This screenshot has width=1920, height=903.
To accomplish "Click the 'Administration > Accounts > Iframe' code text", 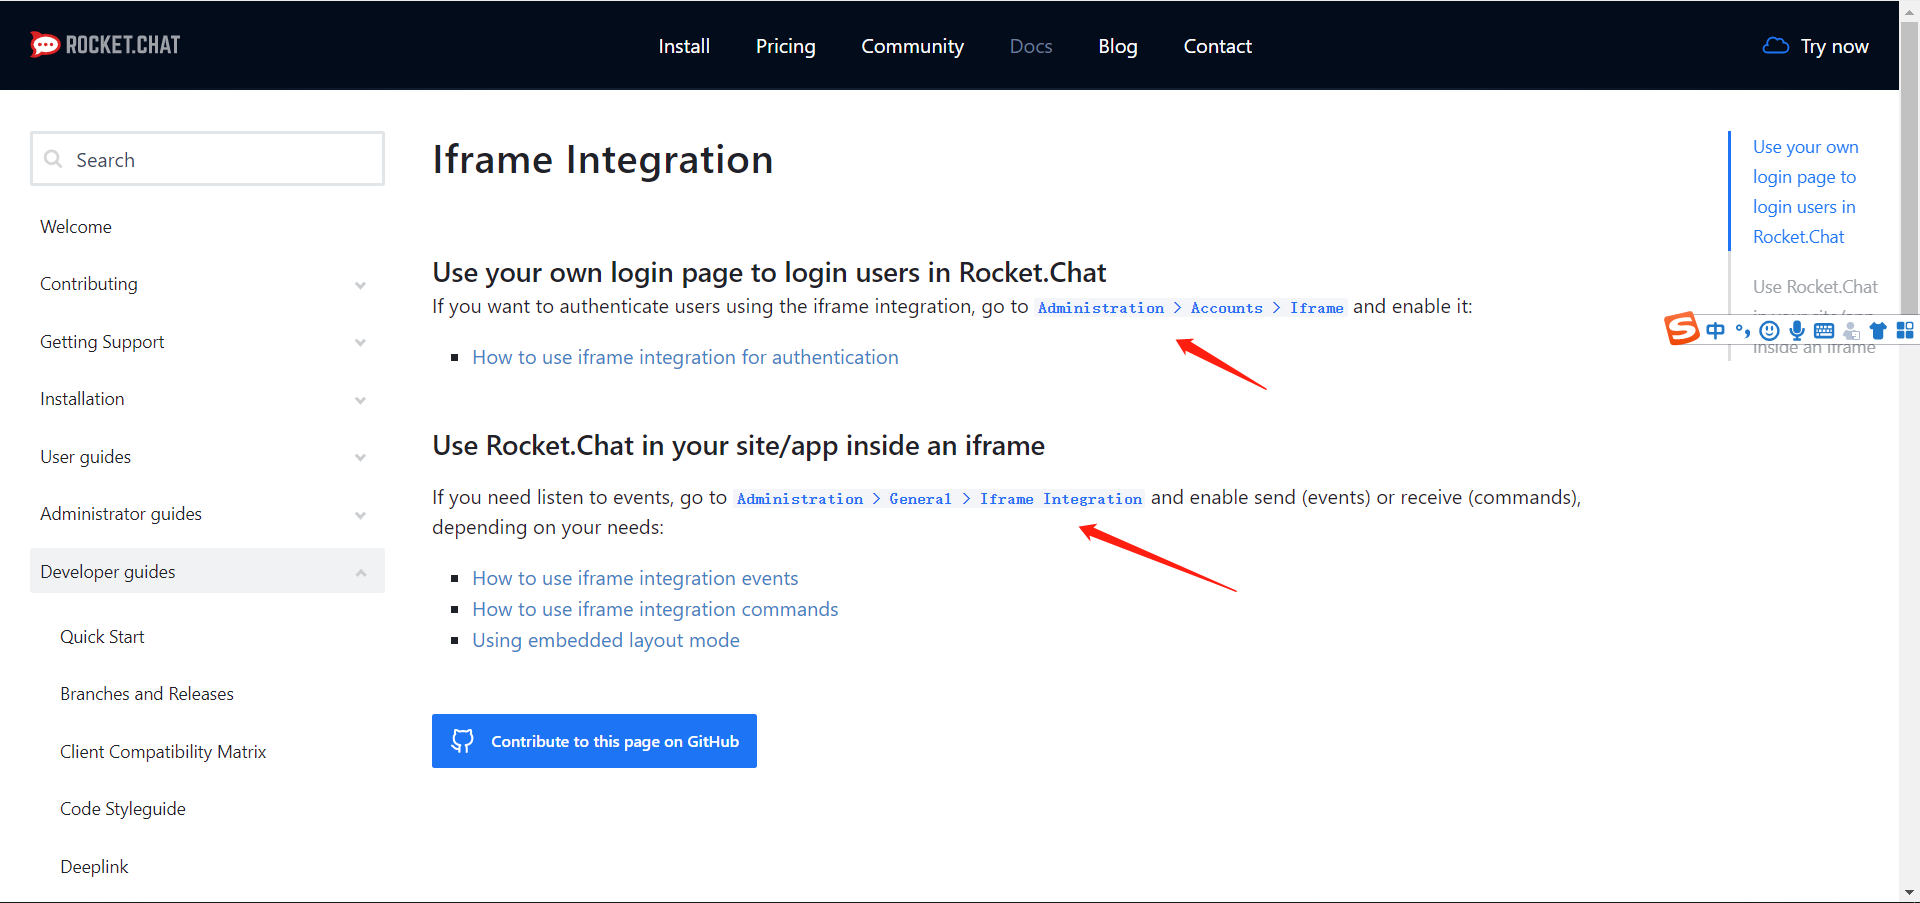I will click(x=1191, y=308).
